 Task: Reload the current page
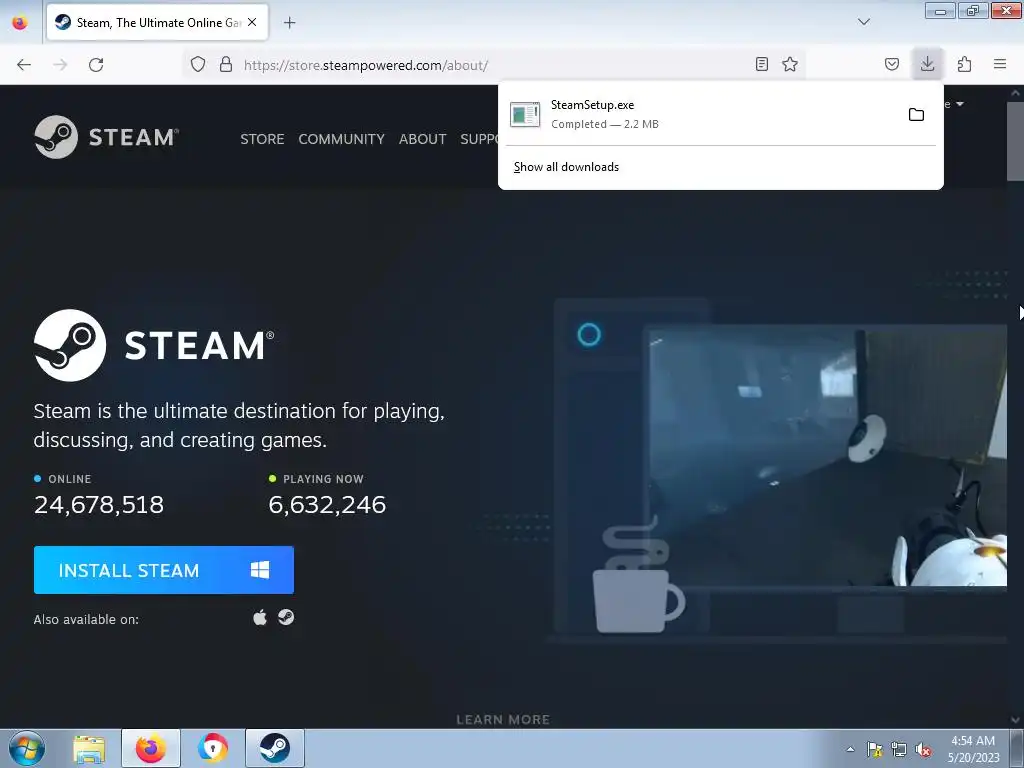tap(96, 65)
